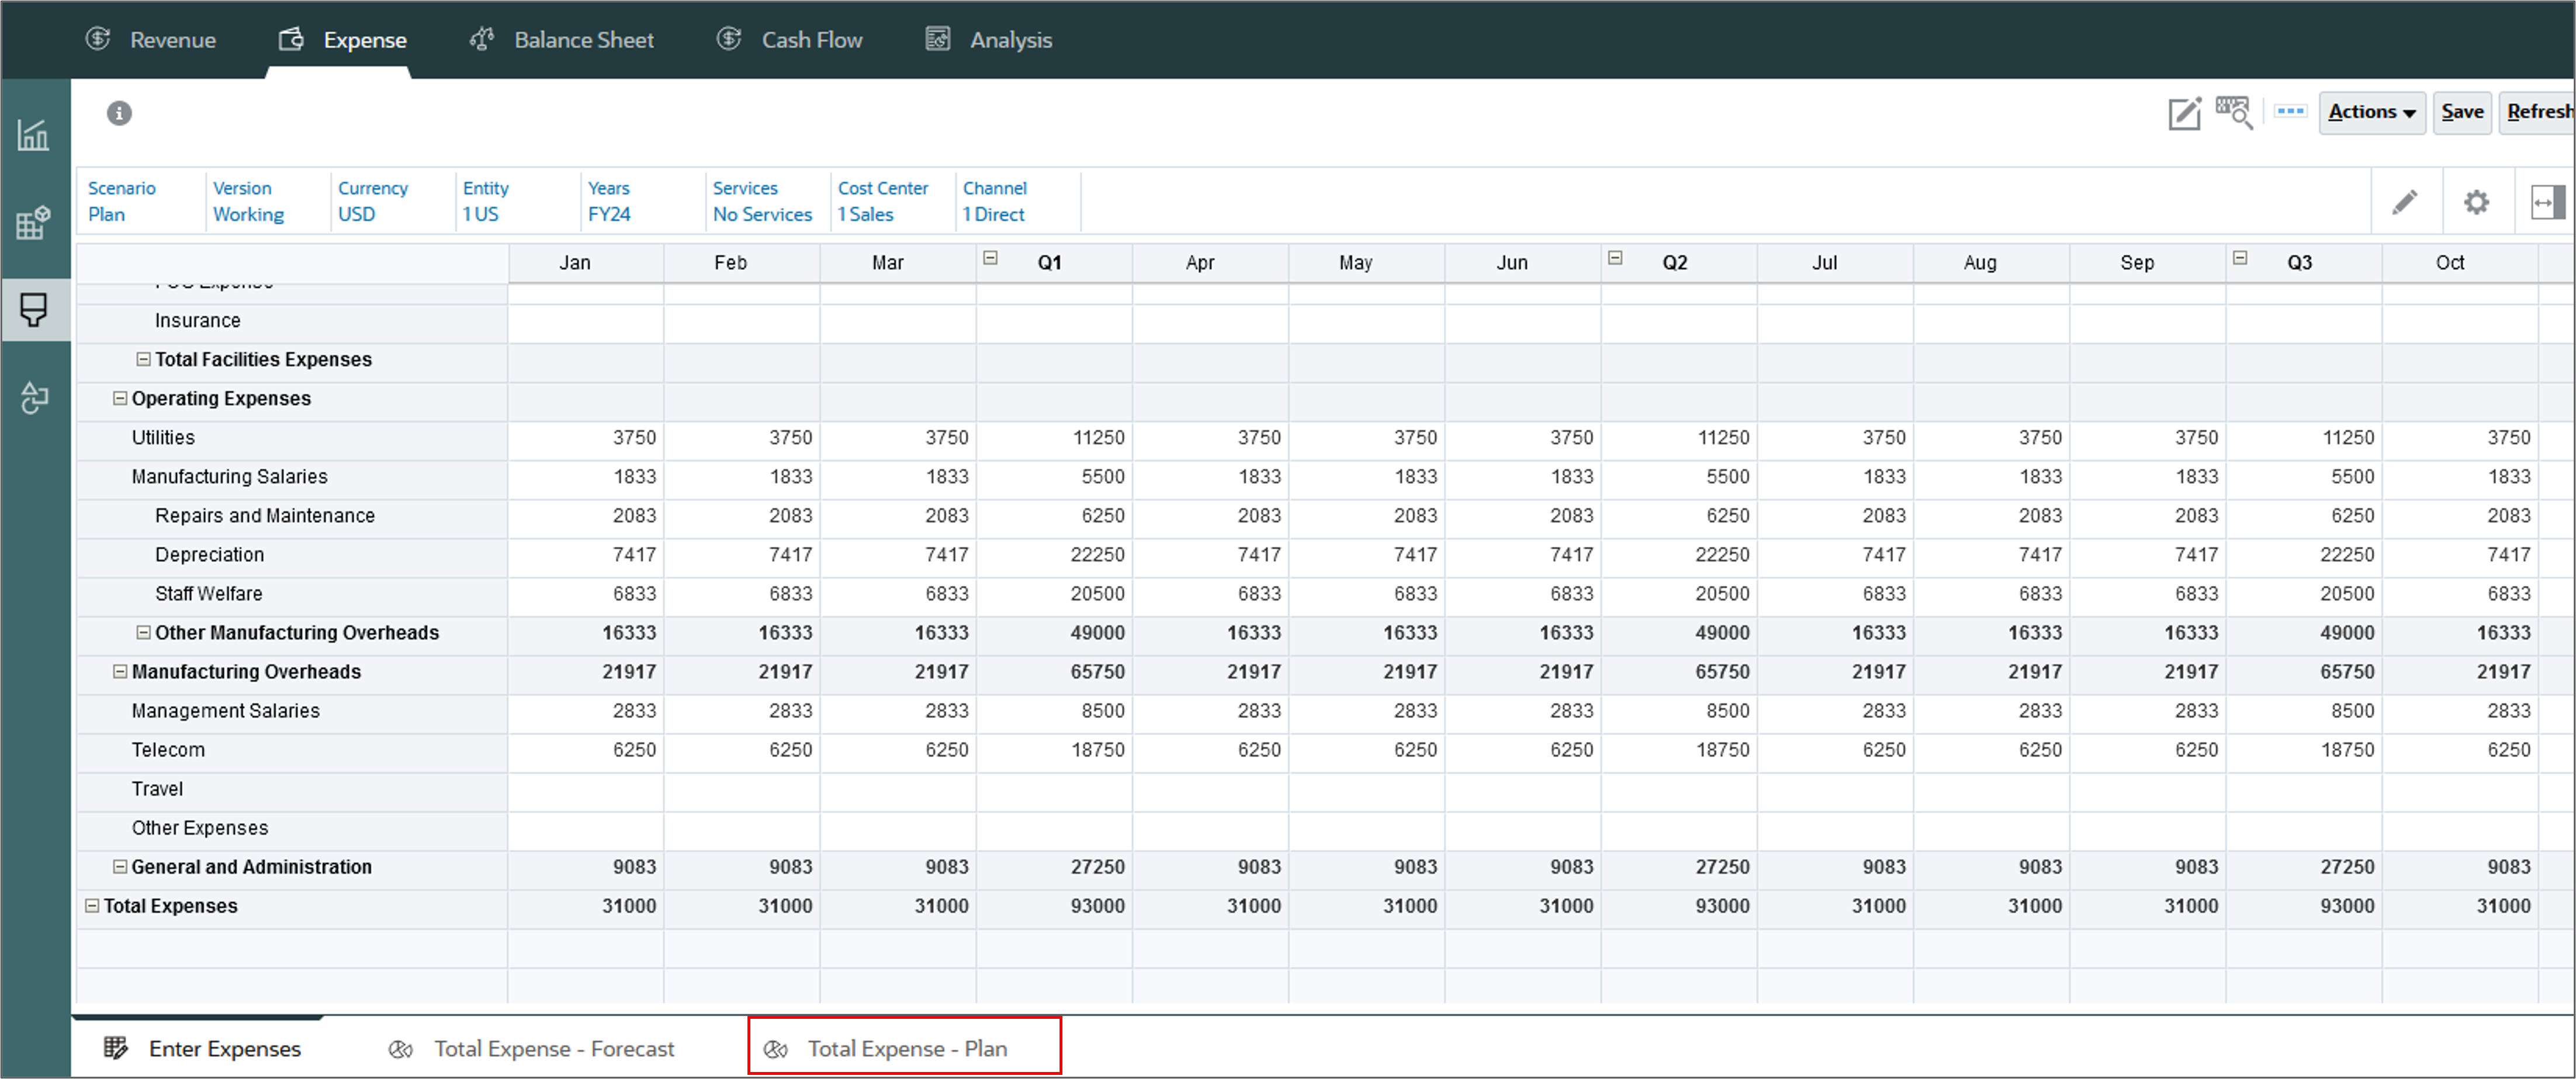Click the Total Expense - Forecast dashboard icon
This screenshot has height=1079, width=2576.
[x=400, y=1049]
